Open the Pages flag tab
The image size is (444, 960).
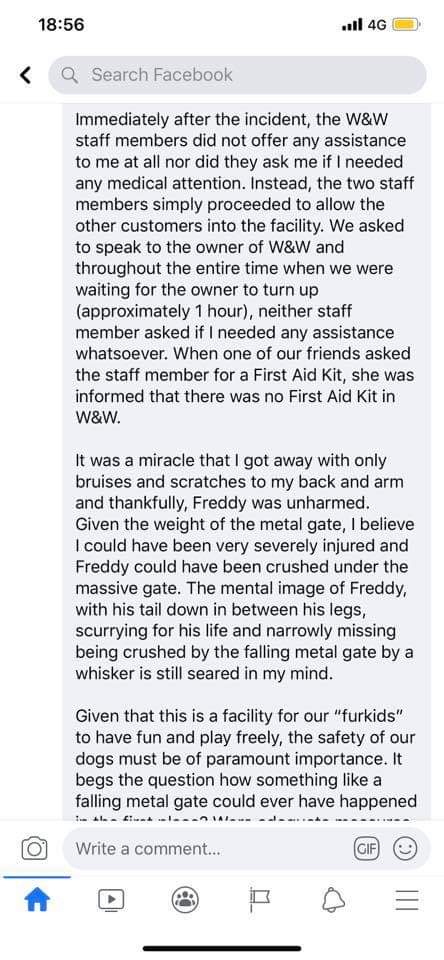pyautogui.click(x=259, y=899)
